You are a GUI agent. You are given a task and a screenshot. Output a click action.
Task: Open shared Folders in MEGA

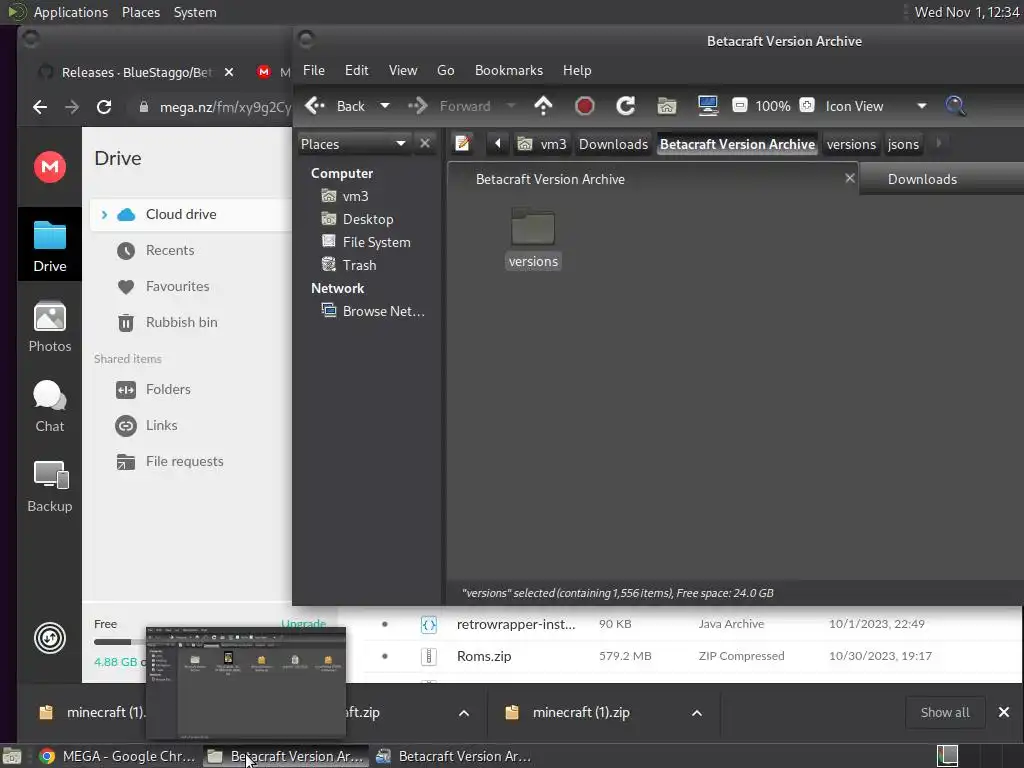[168, 389]
